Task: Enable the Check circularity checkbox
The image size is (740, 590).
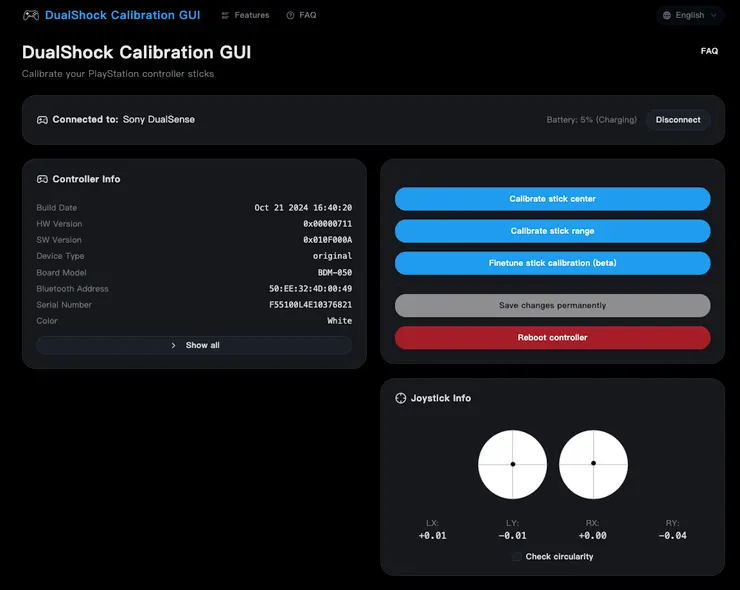Action: click(x=516, y=557)
